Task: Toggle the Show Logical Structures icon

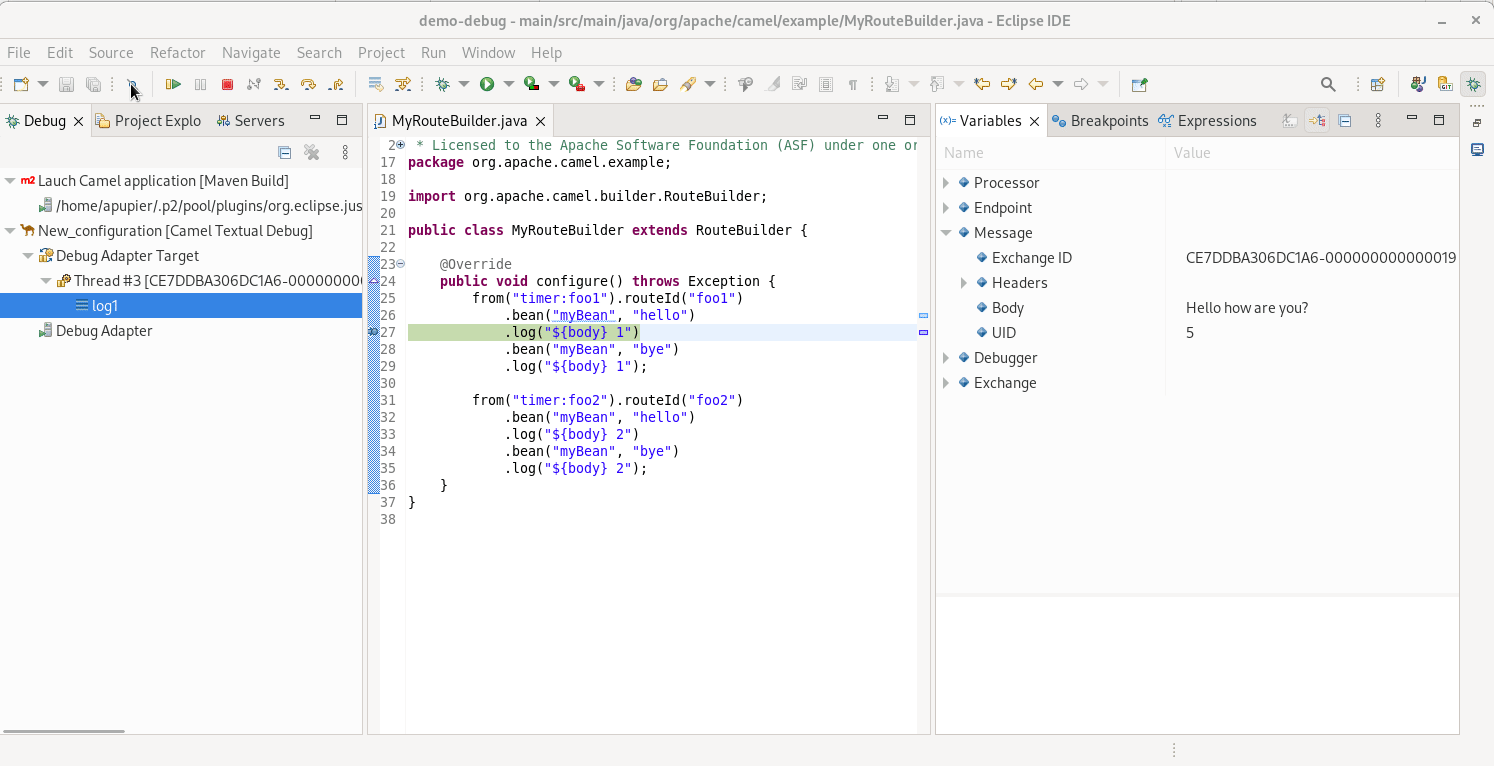Action: coord(1317,121)
